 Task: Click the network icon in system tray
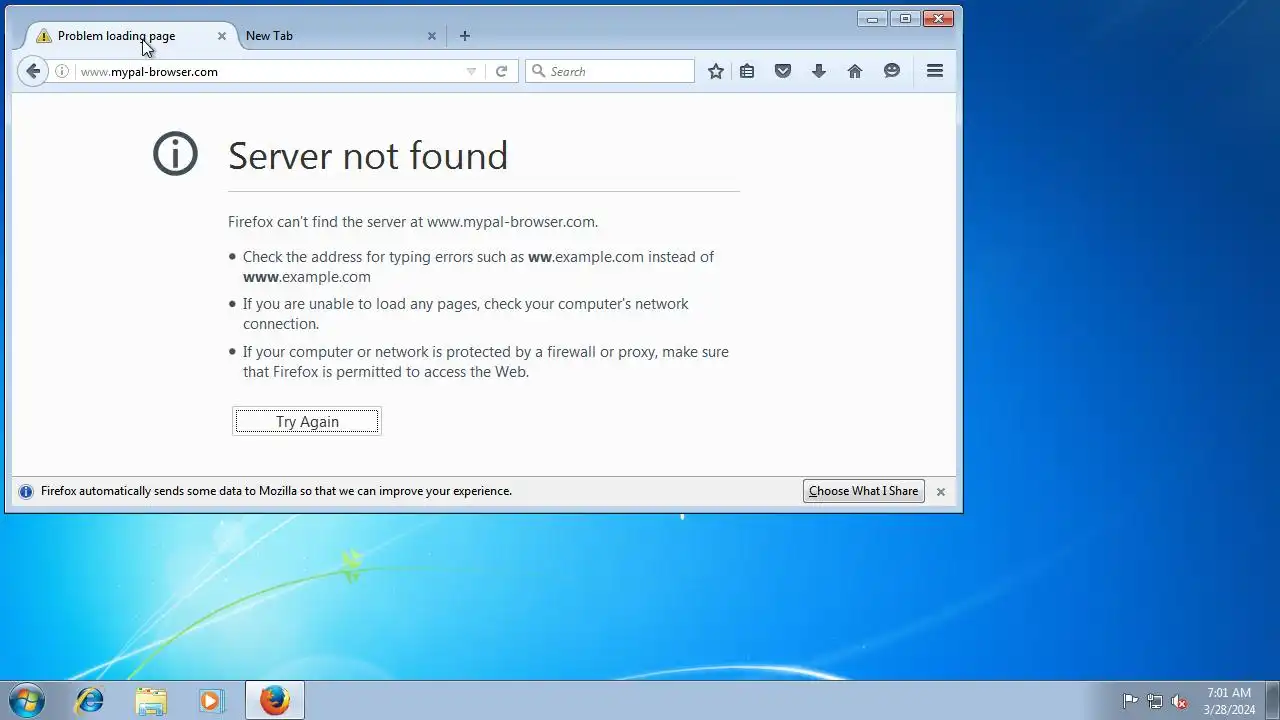tap(1155, 701)
